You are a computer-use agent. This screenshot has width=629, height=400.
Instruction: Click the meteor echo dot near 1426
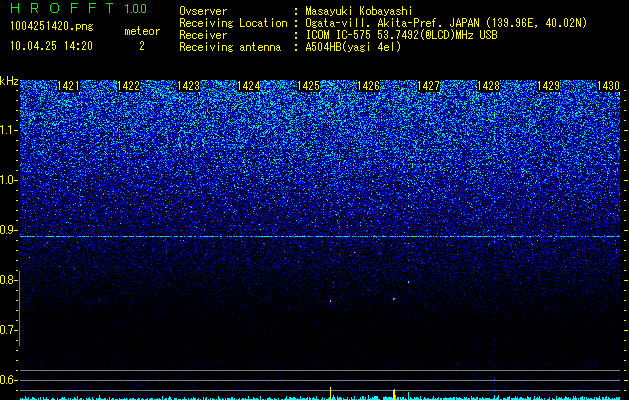point(394,299)
